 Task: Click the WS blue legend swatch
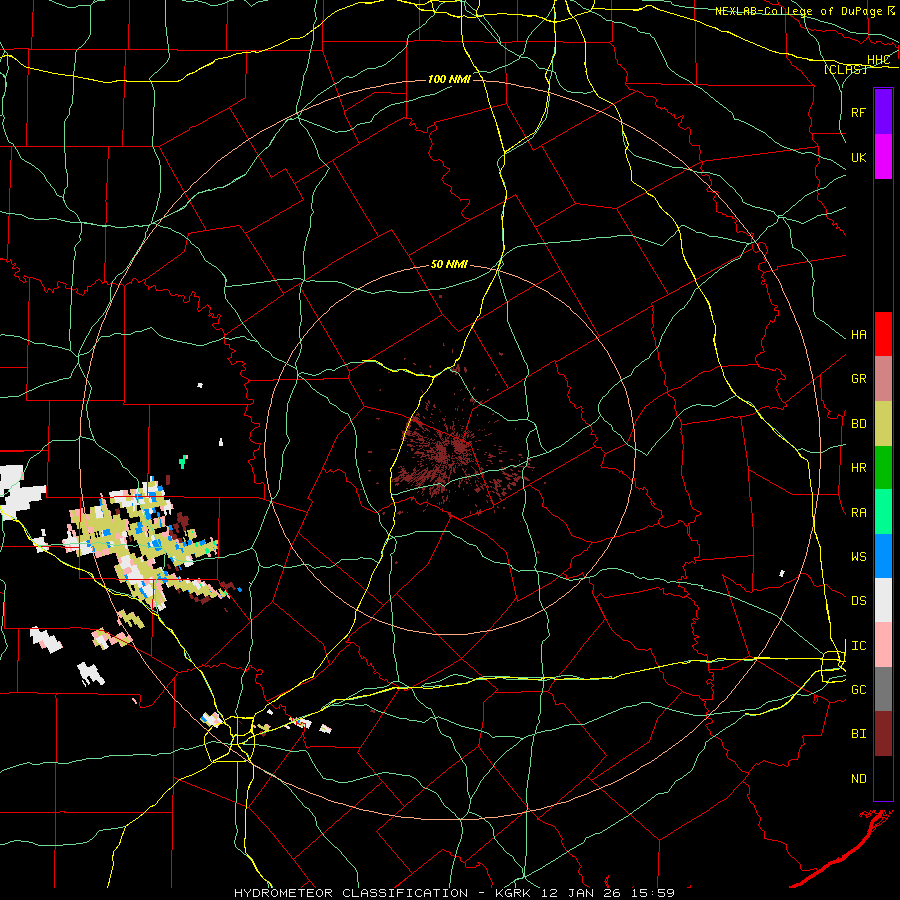pyautogui.click(x=883, y=556)
